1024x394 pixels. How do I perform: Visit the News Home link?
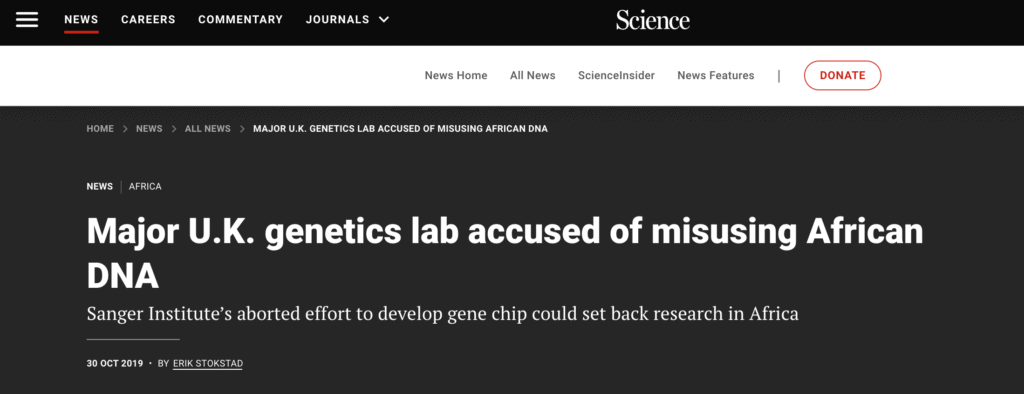pyautogui.click(x=456, y=75)
